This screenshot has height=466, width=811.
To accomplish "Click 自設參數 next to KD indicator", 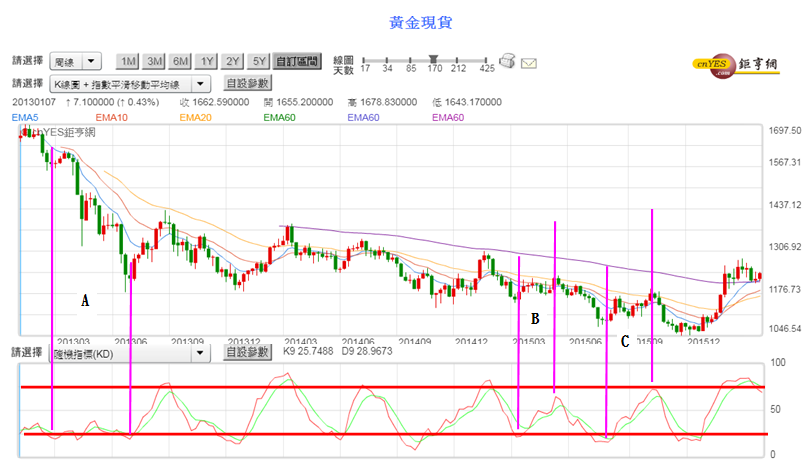I will coord(248,352).
